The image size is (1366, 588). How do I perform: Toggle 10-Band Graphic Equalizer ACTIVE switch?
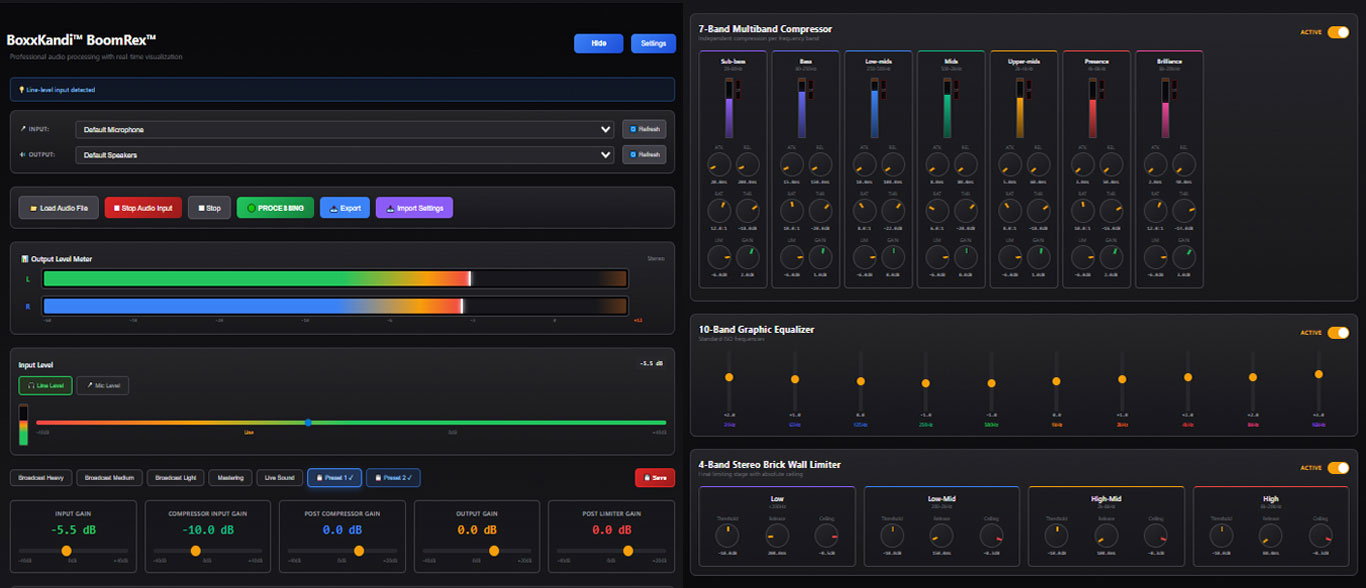[1338, 333]
